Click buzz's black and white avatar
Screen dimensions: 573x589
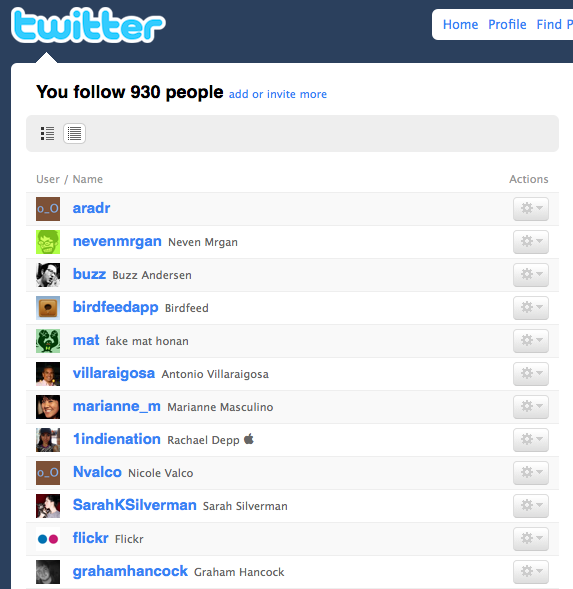coord(48,275)
